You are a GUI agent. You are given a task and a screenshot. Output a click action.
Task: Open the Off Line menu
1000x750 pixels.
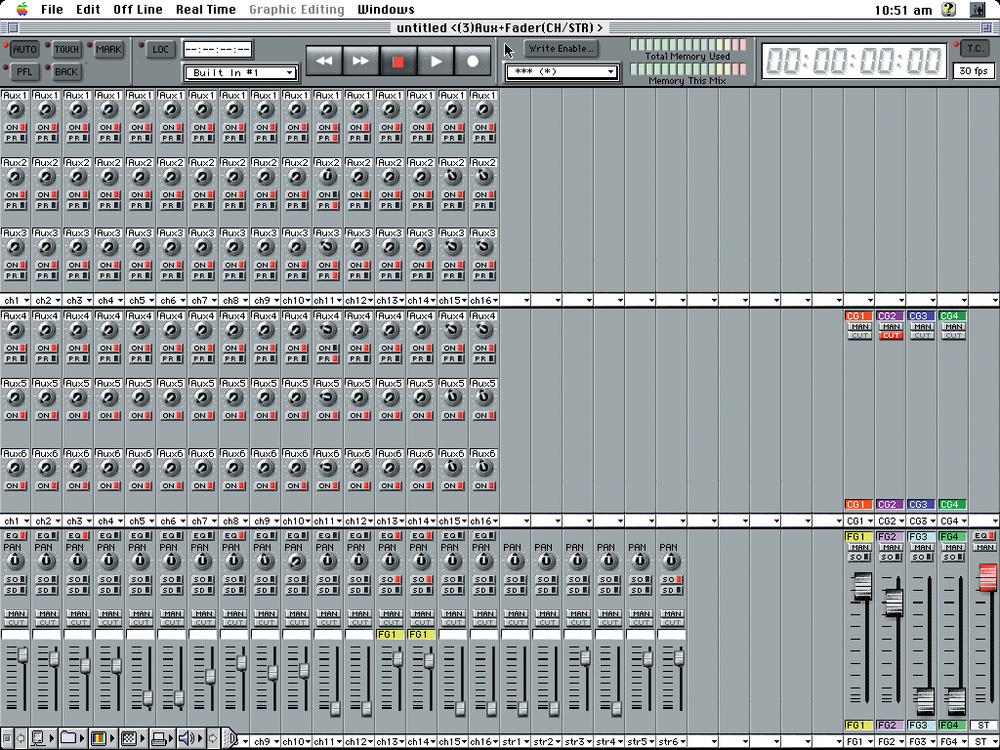[137, 10]
